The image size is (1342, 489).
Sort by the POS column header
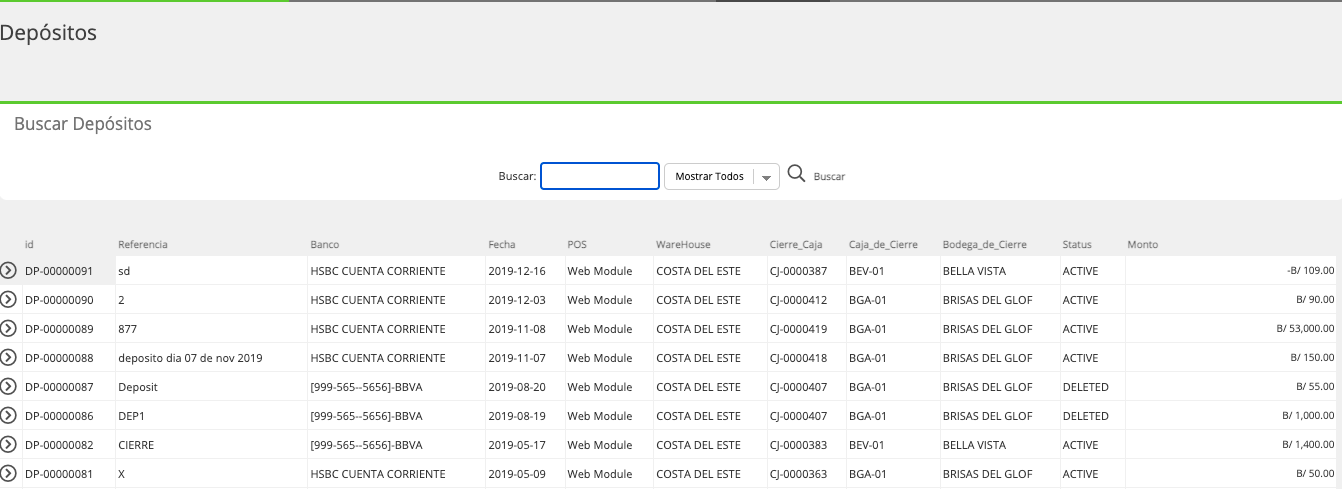point(577,244)
